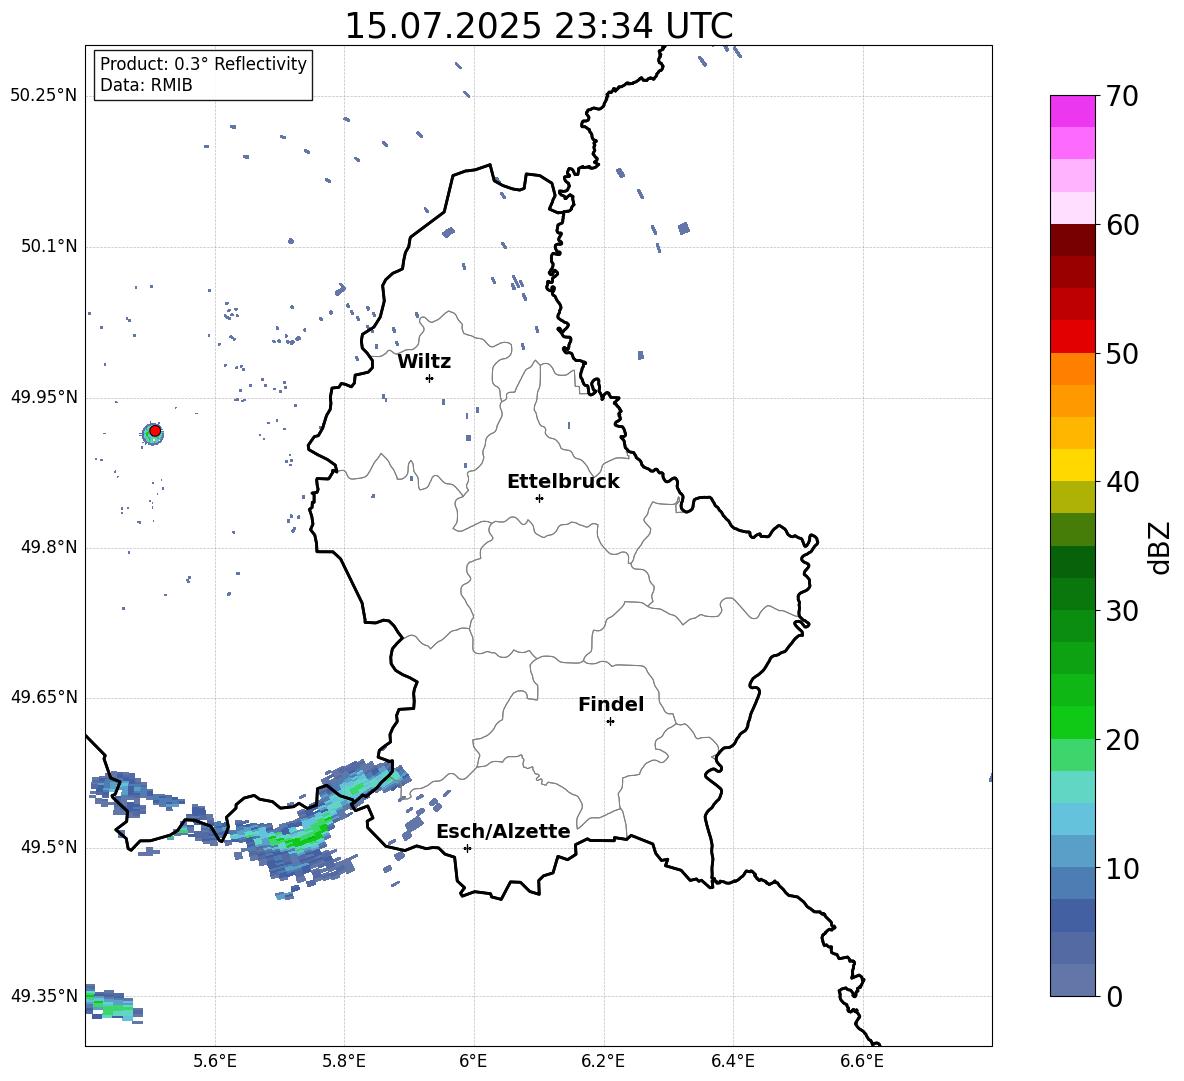The height and width of the screenshot is (1081, 1184).
Task: Click the Ettelbruck location cross marker
Action: (x=539, y=498)
